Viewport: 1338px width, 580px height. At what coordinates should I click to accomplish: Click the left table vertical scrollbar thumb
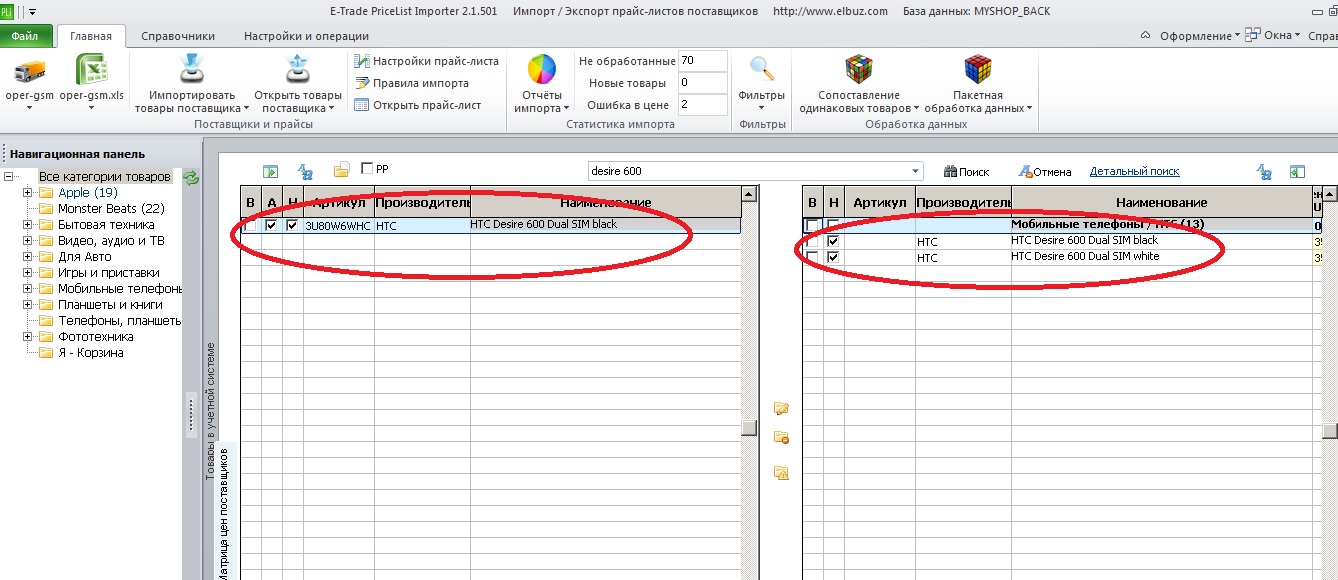(749, 428)
